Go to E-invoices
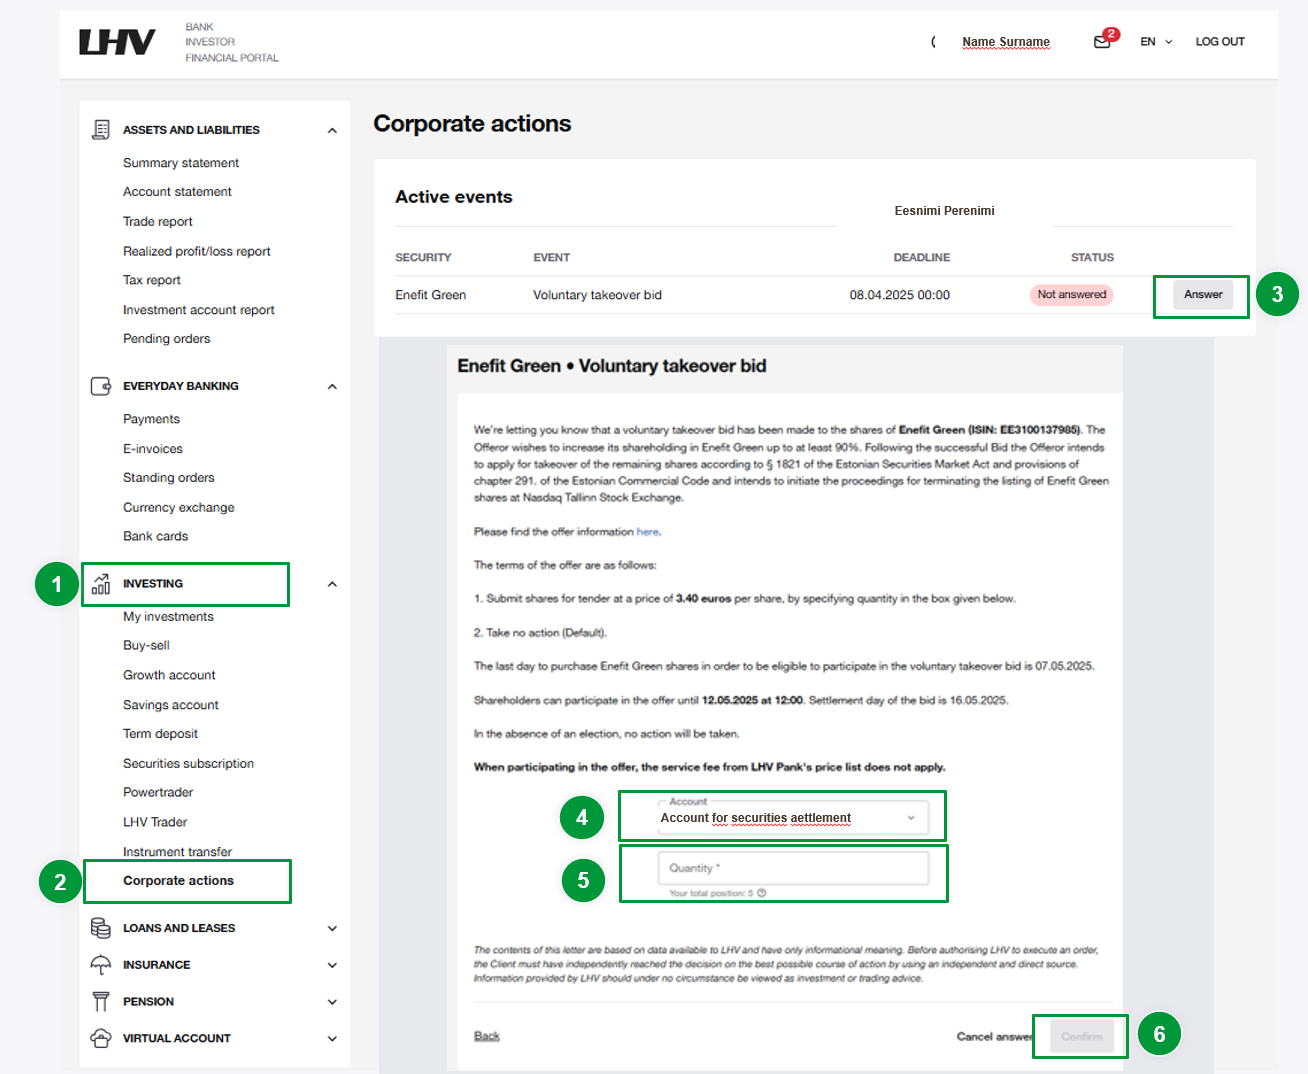The width and height of the screenshot is (1308, 1074). tap(153, 449)
